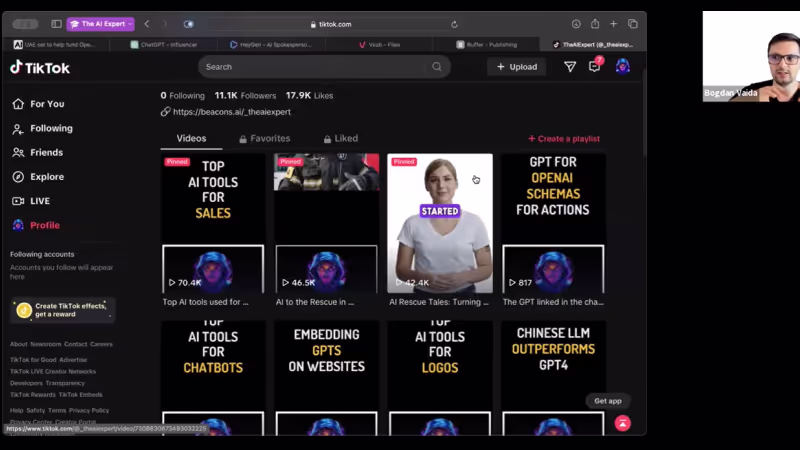Click the TikTok logo
800x450 pixels.
(x=40, y=67)
